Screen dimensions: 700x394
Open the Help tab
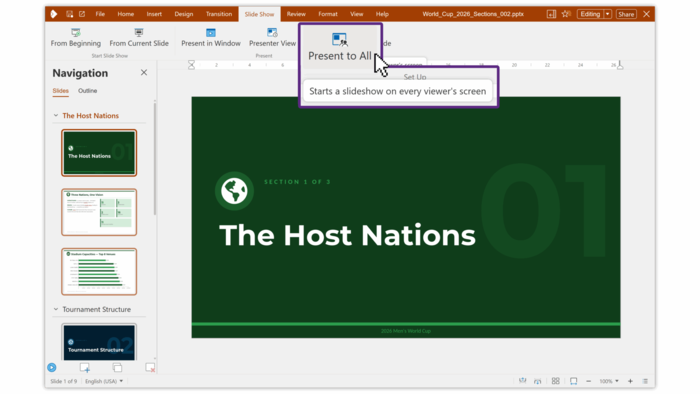pyautogui.click(x=382, y=14)
